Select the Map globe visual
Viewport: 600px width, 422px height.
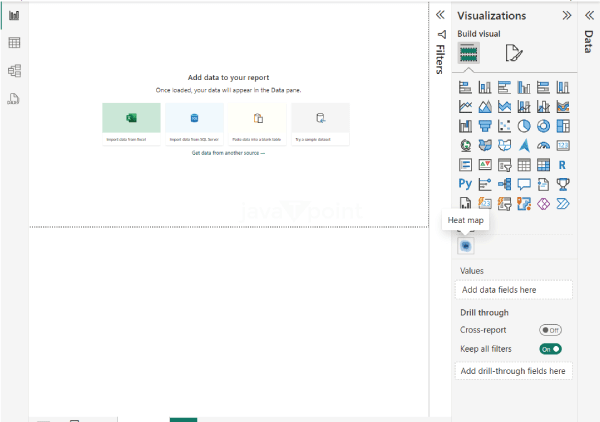465,145
